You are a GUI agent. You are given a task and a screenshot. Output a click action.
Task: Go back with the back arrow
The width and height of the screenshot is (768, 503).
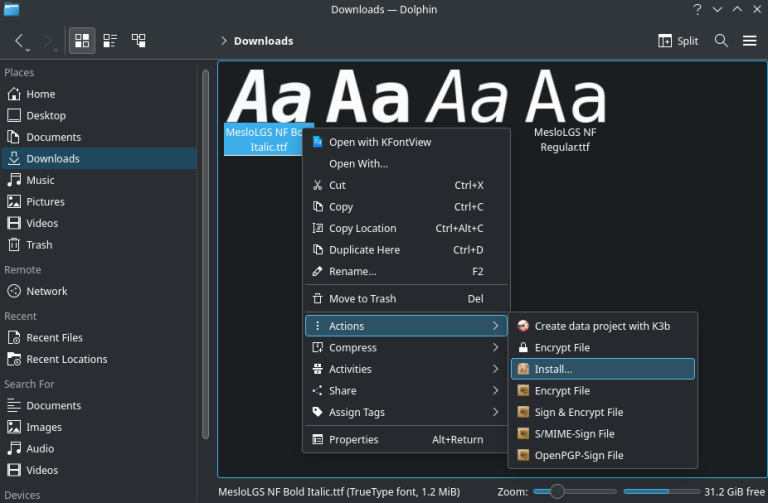coord(19,41)
